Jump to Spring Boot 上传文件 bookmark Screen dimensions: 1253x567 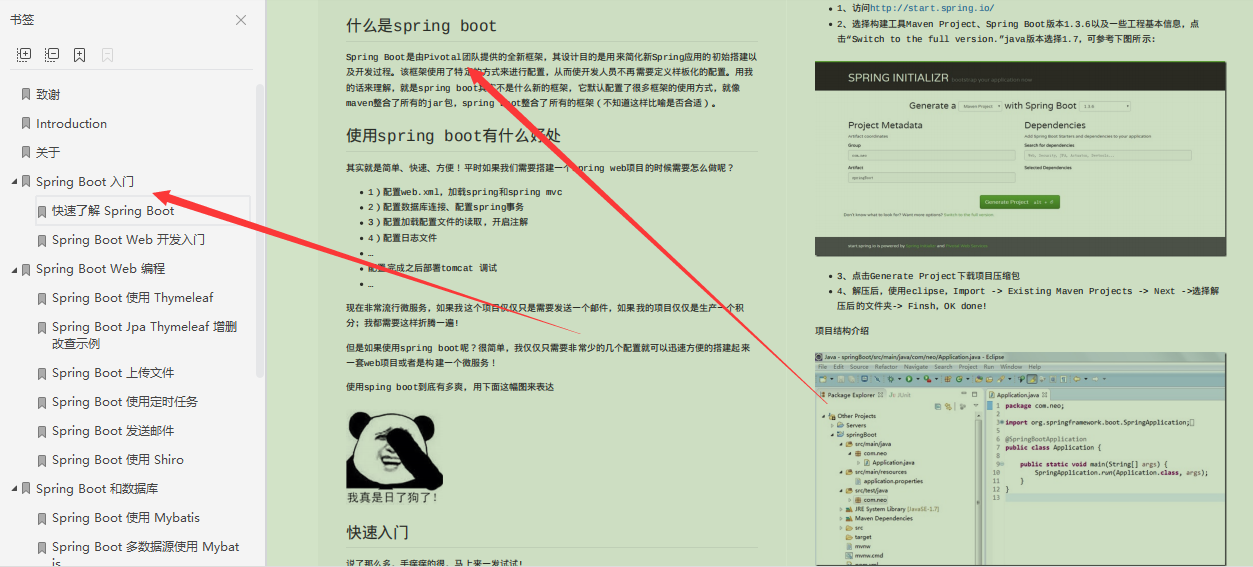pyautogui.click(x=113, y=373)
